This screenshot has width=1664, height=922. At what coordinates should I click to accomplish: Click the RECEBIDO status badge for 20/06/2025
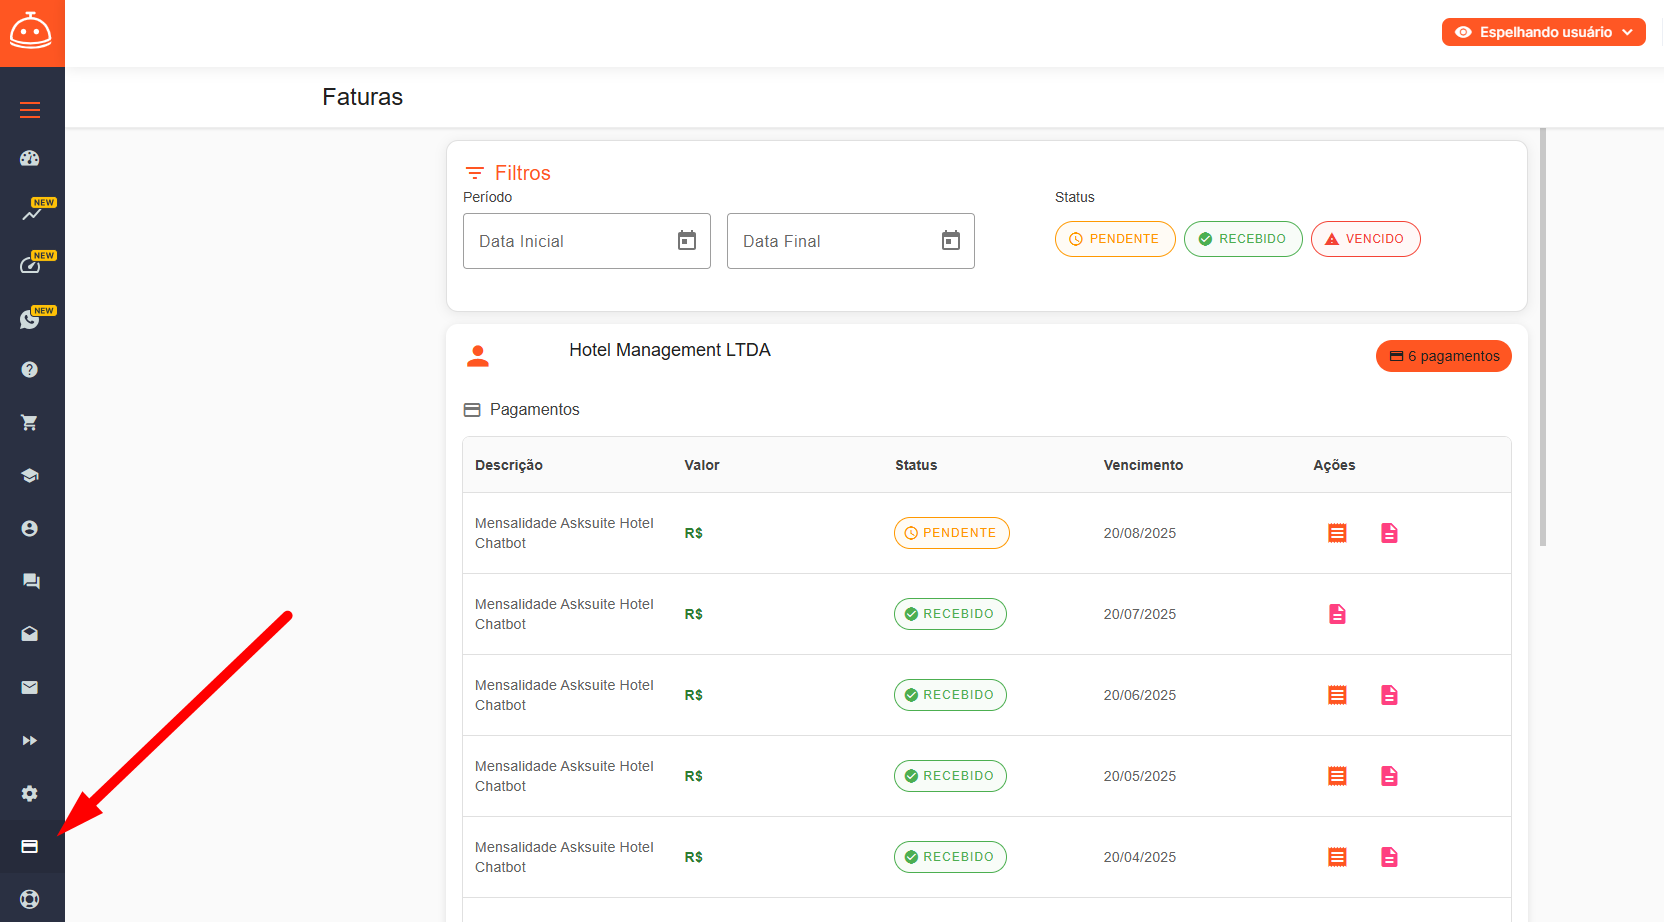coord(950,695)
